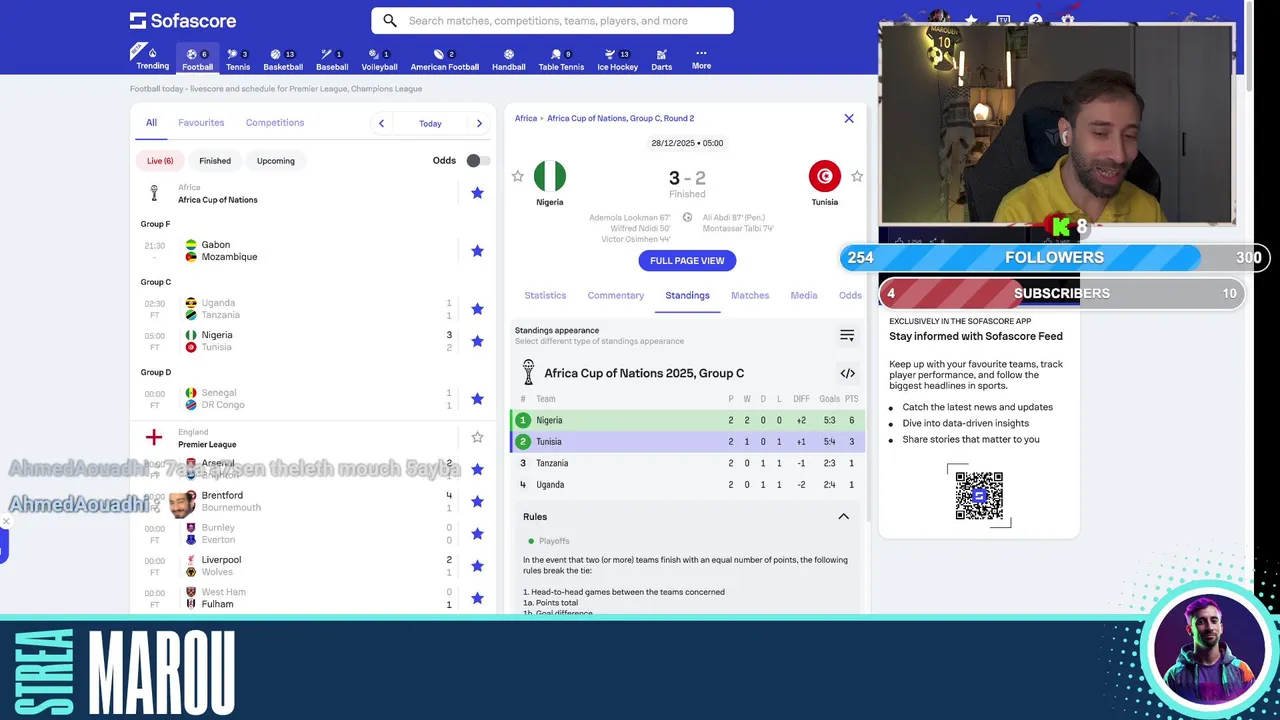This screenshot has height=720, width=1280.
Task: Switch to the All matches tab
Action: point(151,123)
